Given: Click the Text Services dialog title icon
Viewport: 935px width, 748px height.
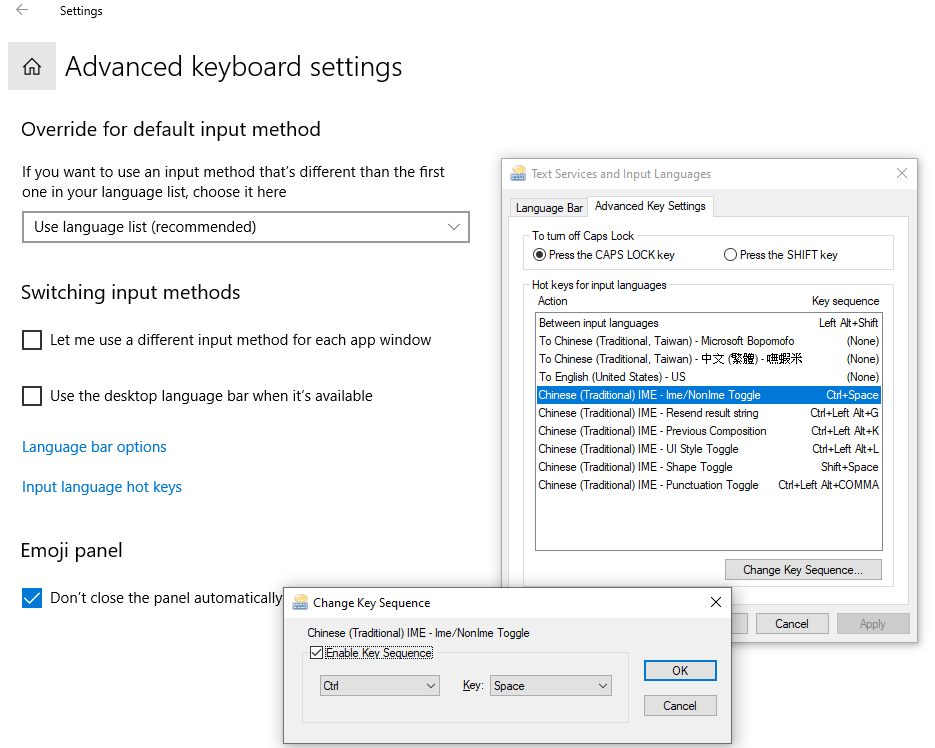Looking at the screenshot, I should [x=518, y=174].
